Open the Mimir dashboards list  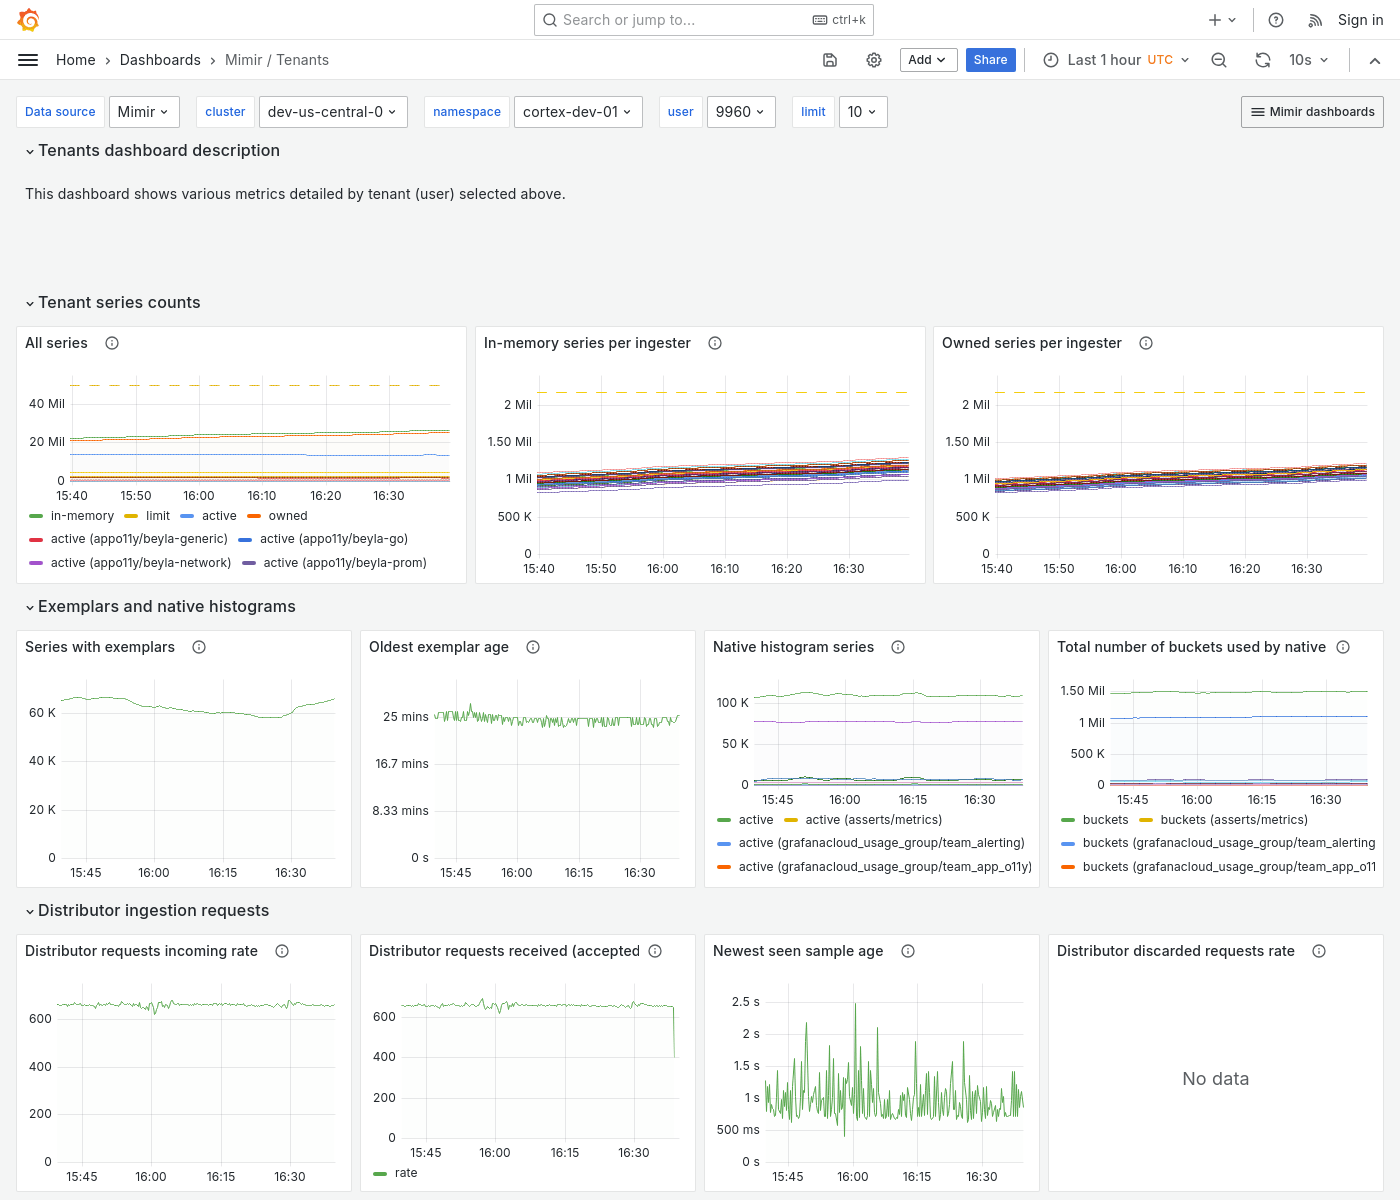tap(1311, 112)
